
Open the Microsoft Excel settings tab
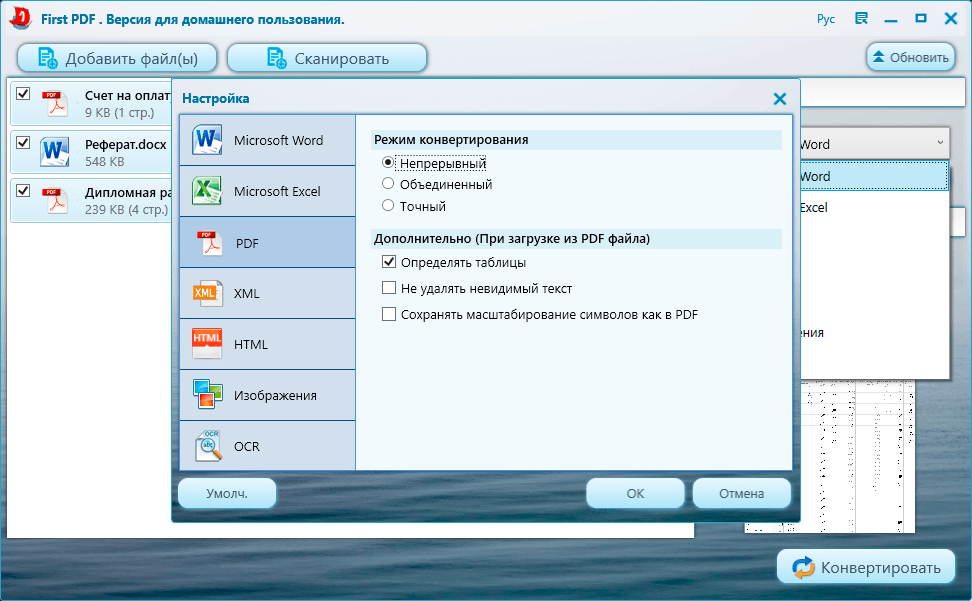[267, 191]
